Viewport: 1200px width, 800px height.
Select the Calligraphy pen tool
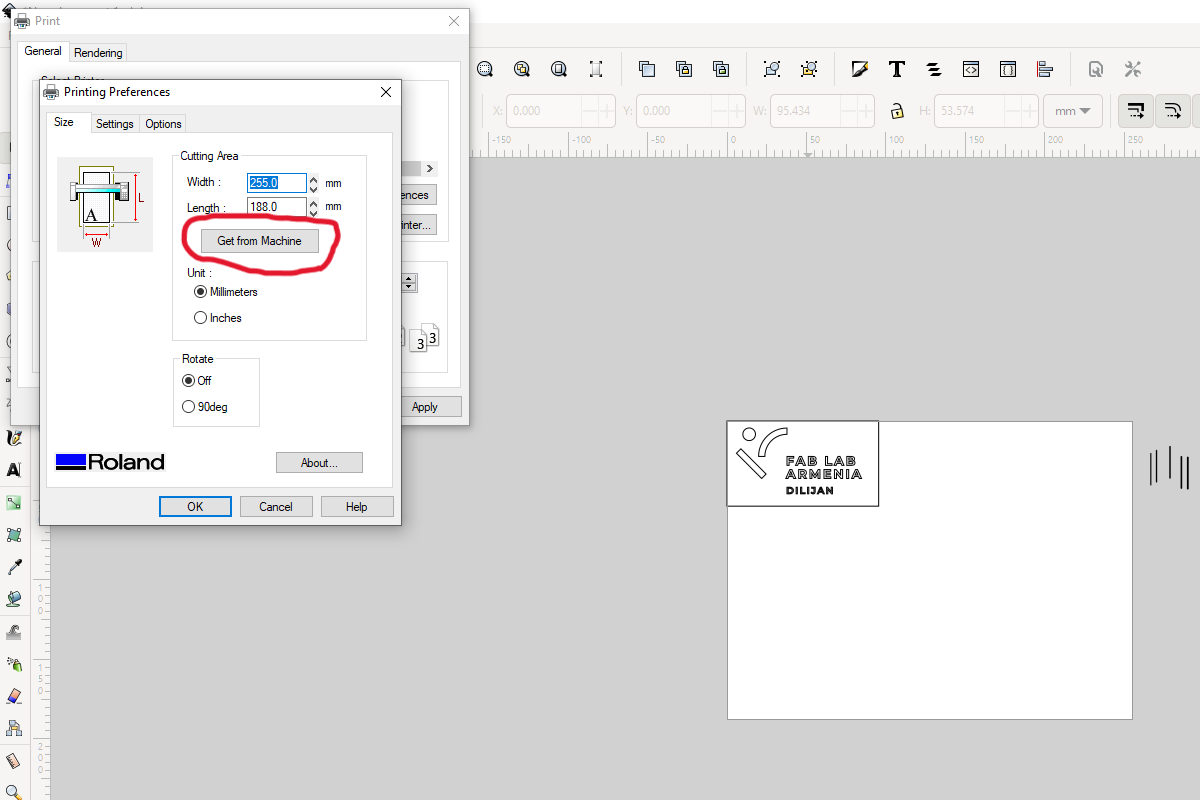tap(14, 438)
